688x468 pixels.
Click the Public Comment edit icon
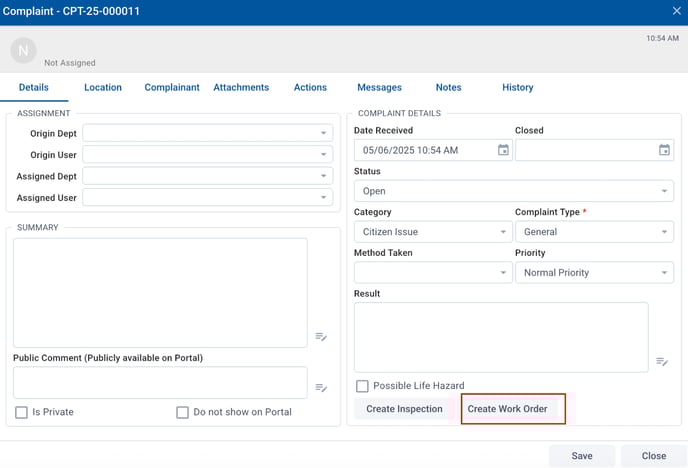(x=321, y=388)
